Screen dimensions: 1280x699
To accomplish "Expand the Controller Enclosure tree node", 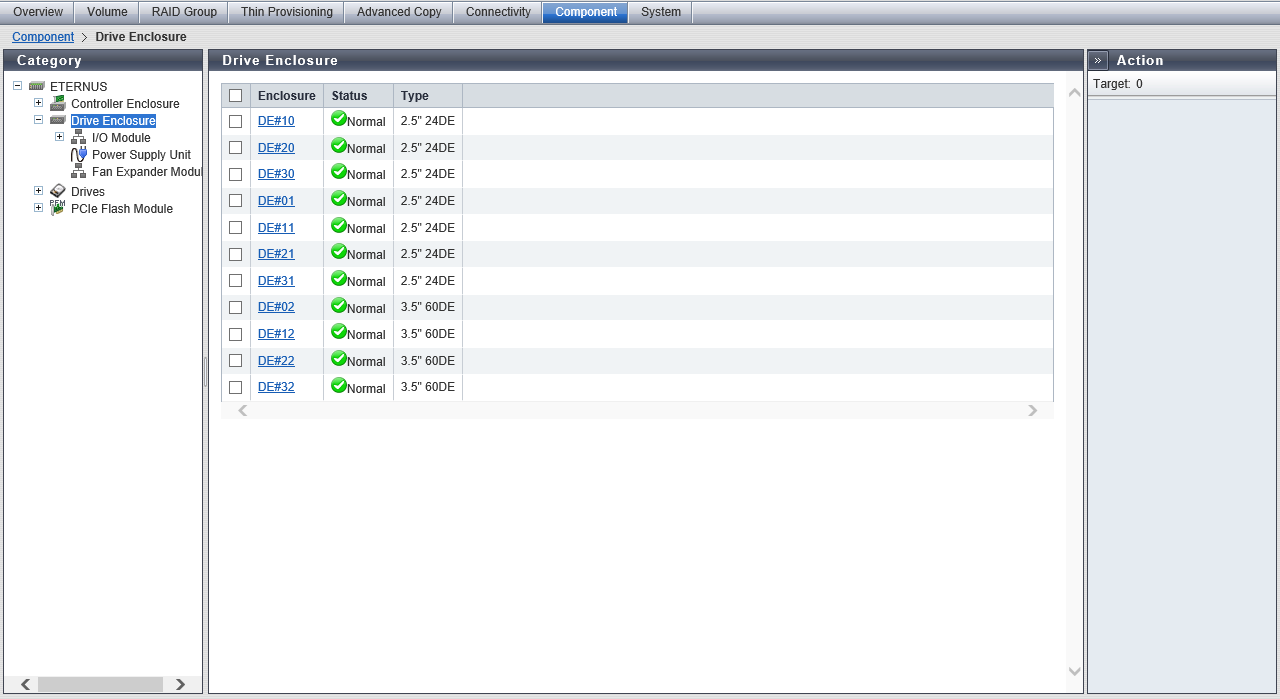I will (x=38, y=103).
